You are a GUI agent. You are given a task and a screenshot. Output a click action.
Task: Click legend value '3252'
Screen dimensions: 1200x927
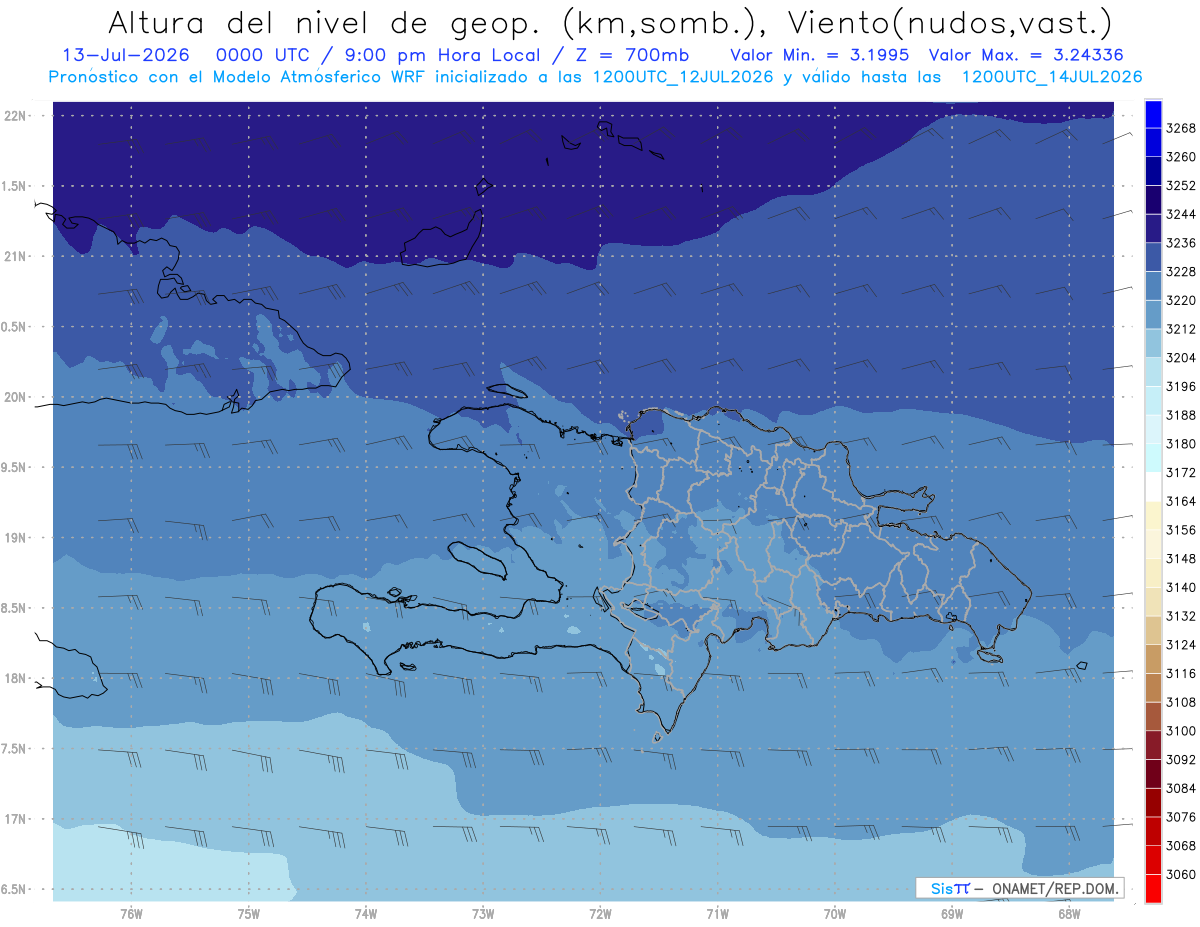point(1181,185)
